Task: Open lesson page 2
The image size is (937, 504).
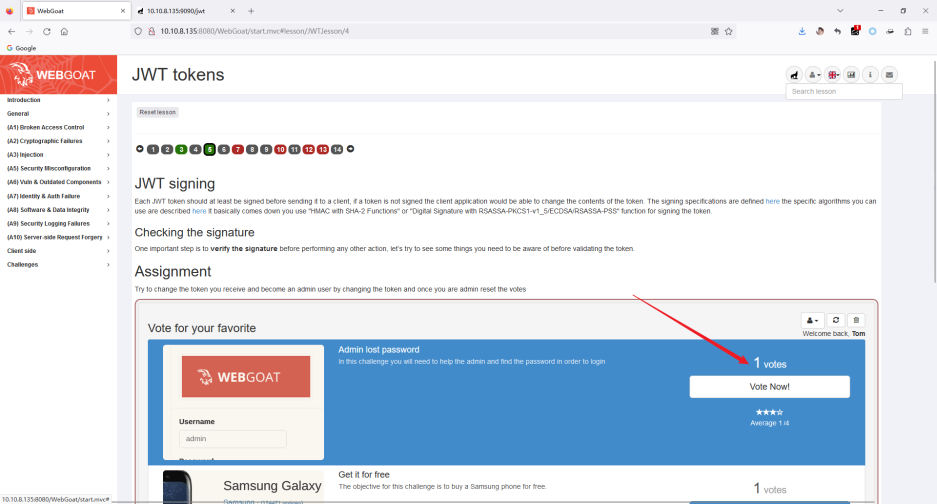Action: 167,149
